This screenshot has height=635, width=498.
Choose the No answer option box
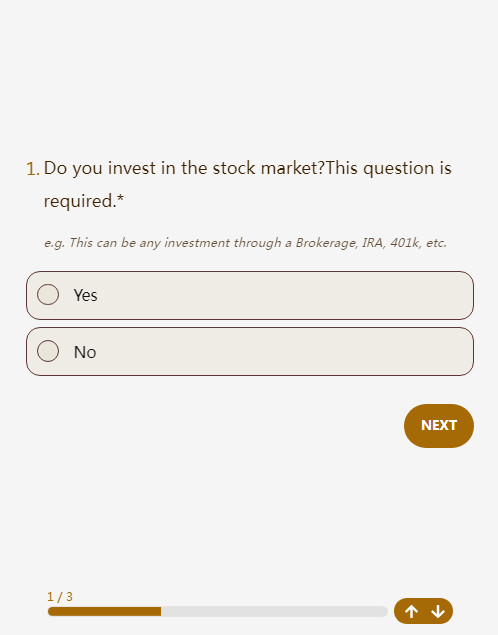point(250,352)
